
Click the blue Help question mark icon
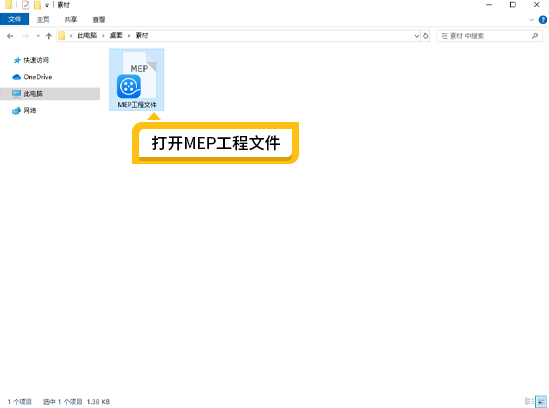543,20
